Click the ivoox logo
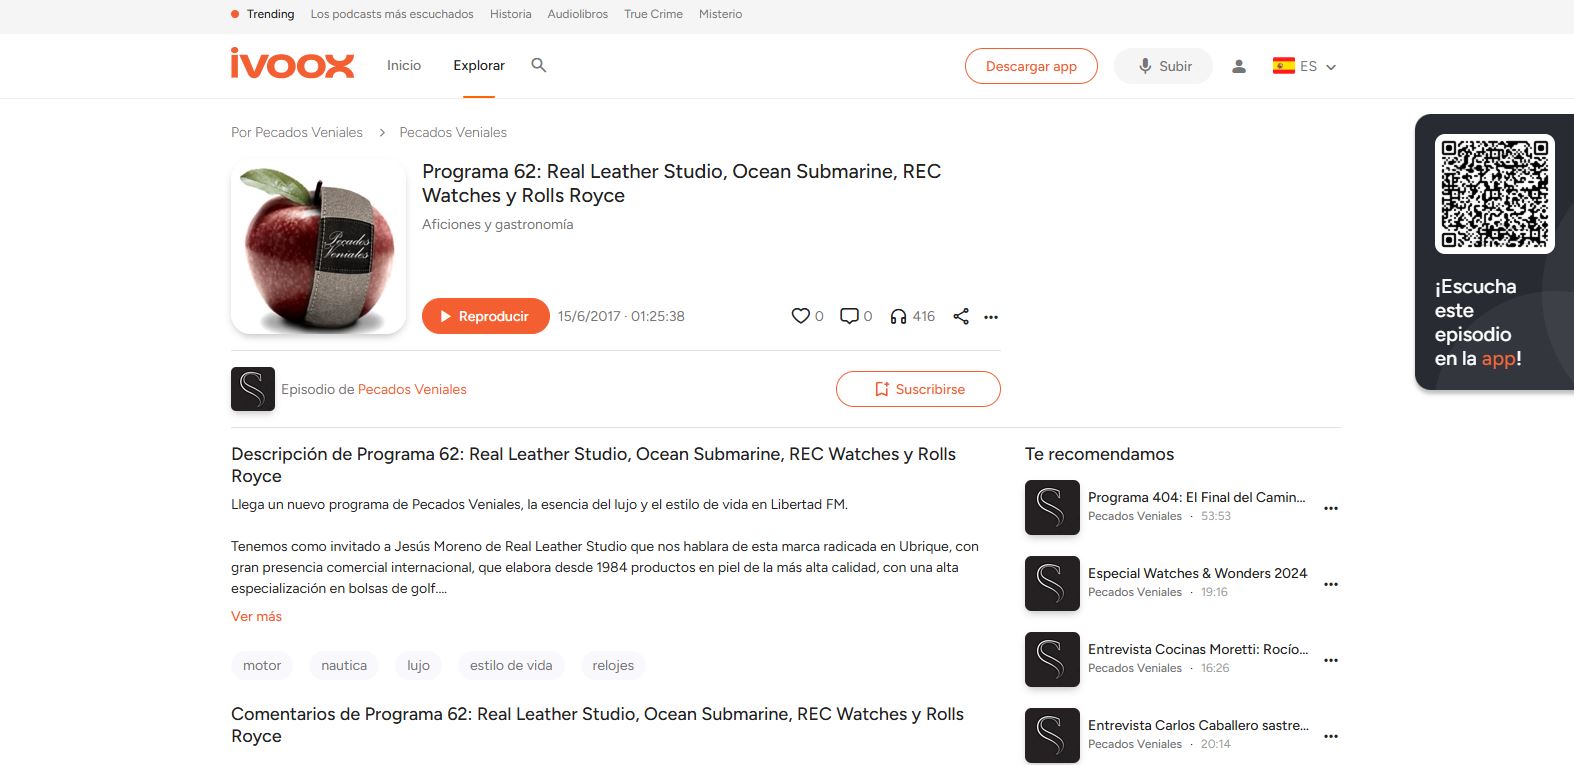 tap(292, 65)
